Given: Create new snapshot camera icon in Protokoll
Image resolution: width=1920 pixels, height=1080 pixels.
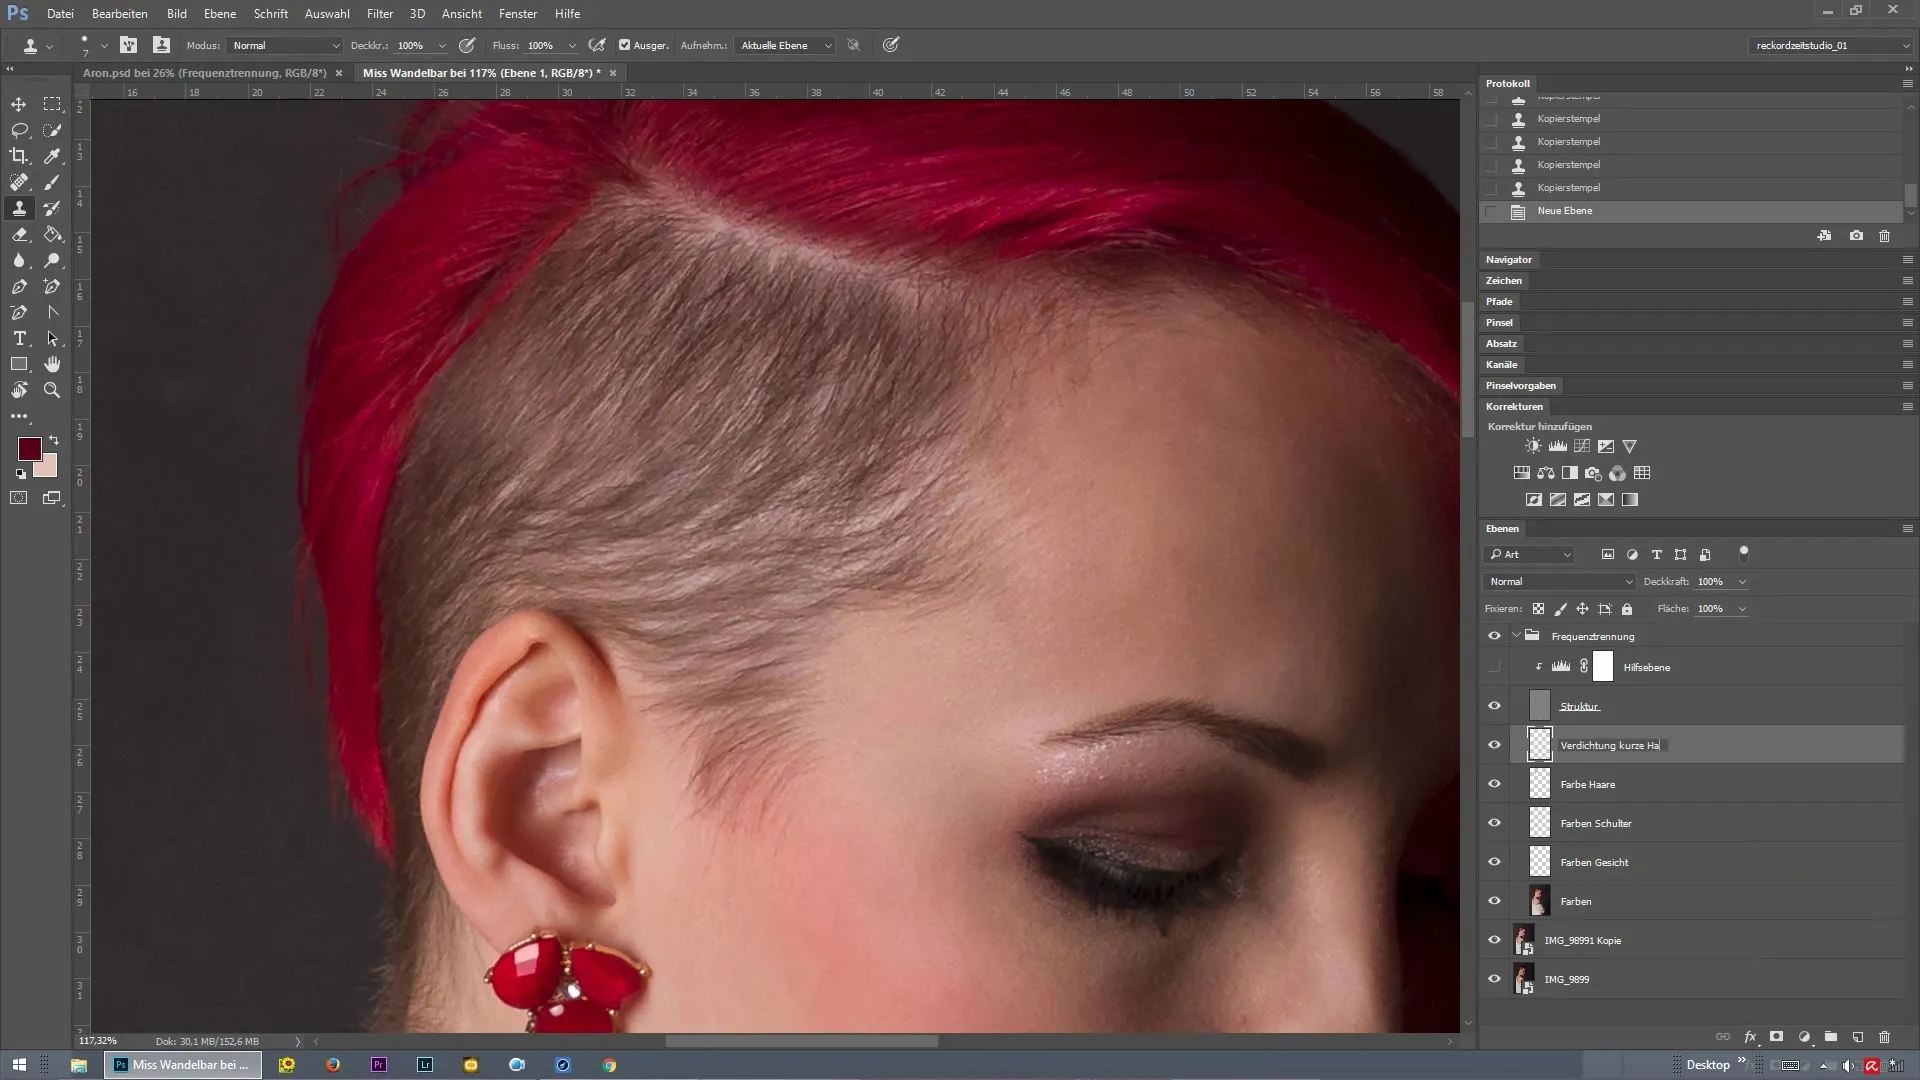Looking at the screenshot, I should click(1856, 236).
